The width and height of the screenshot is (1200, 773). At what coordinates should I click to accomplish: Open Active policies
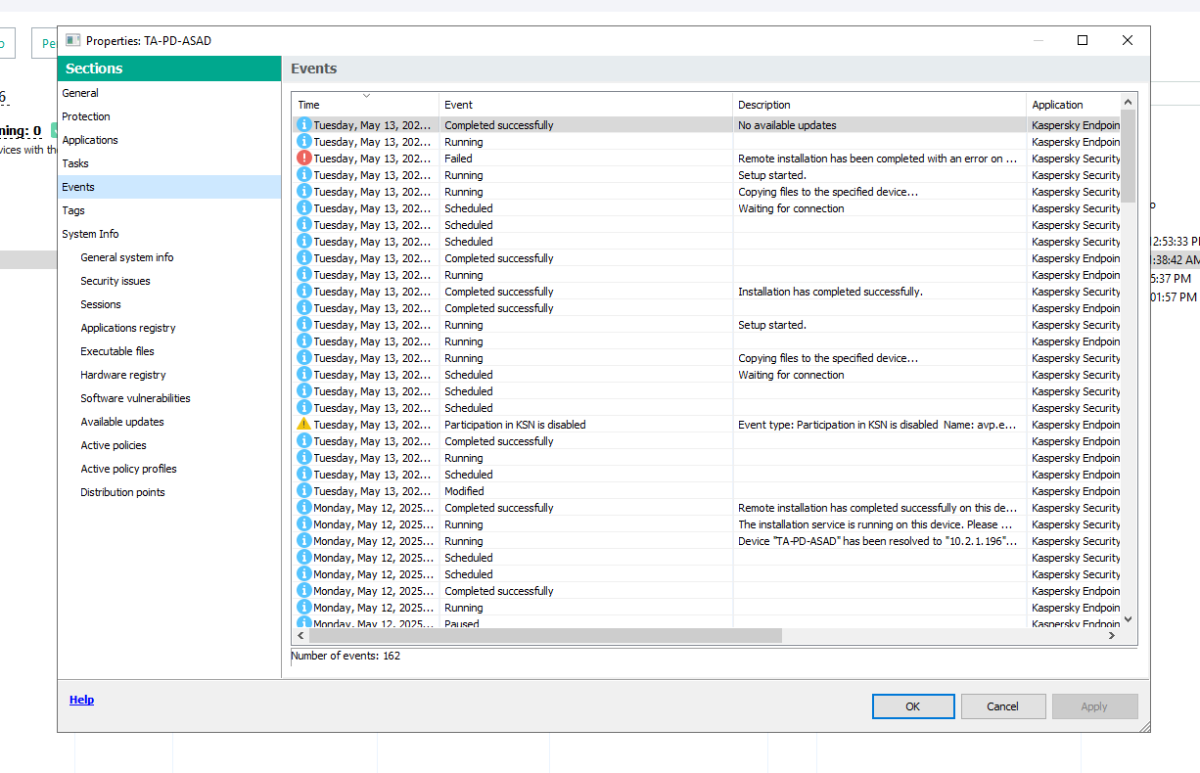(x=113, y=445)
